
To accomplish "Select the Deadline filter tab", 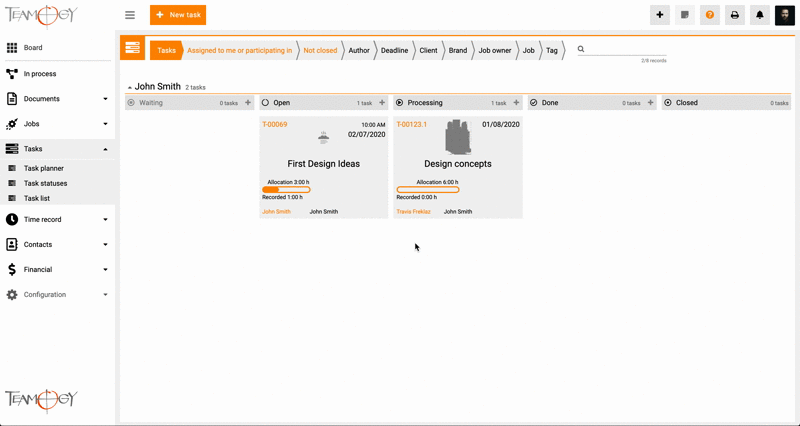I will (394, 50).
